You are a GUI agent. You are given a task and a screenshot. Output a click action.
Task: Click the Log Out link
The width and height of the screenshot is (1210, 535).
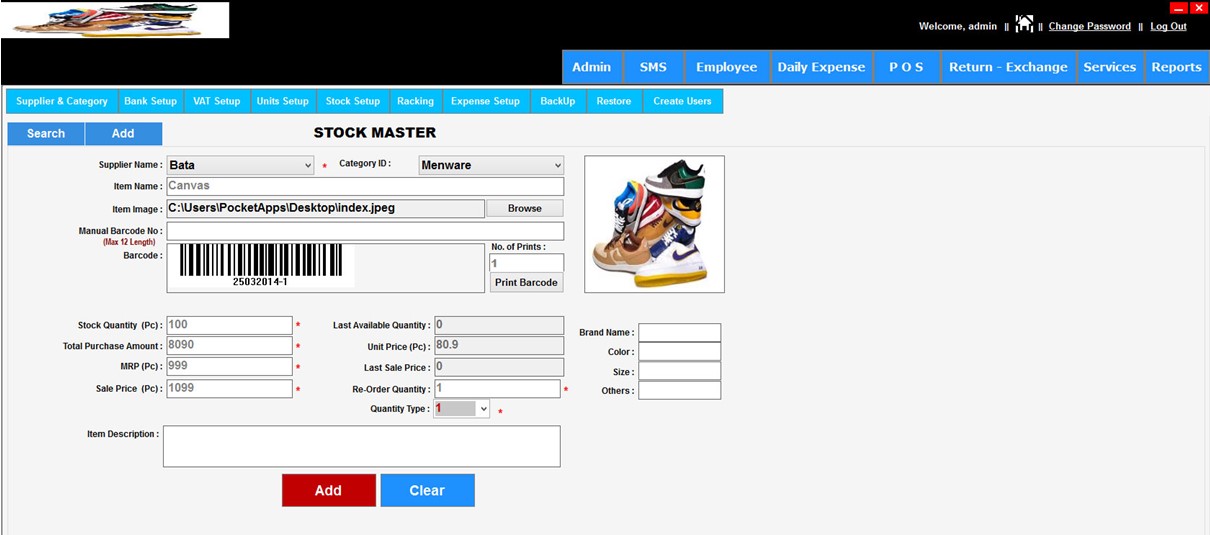1168,26
